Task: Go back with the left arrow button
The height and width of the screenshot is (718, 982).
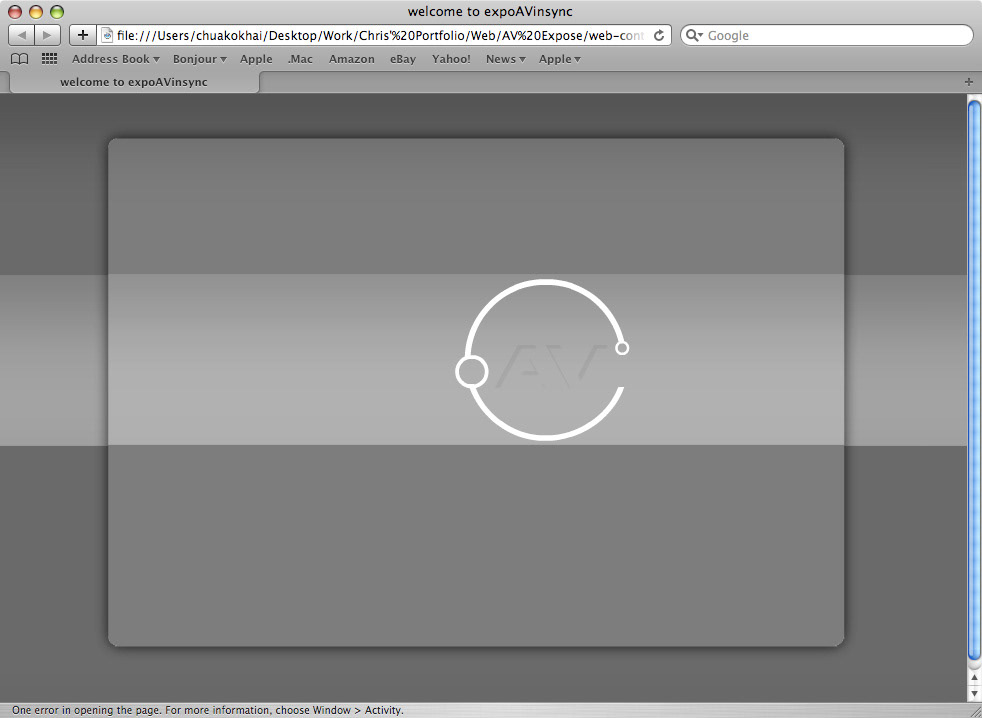Action: 21,35
